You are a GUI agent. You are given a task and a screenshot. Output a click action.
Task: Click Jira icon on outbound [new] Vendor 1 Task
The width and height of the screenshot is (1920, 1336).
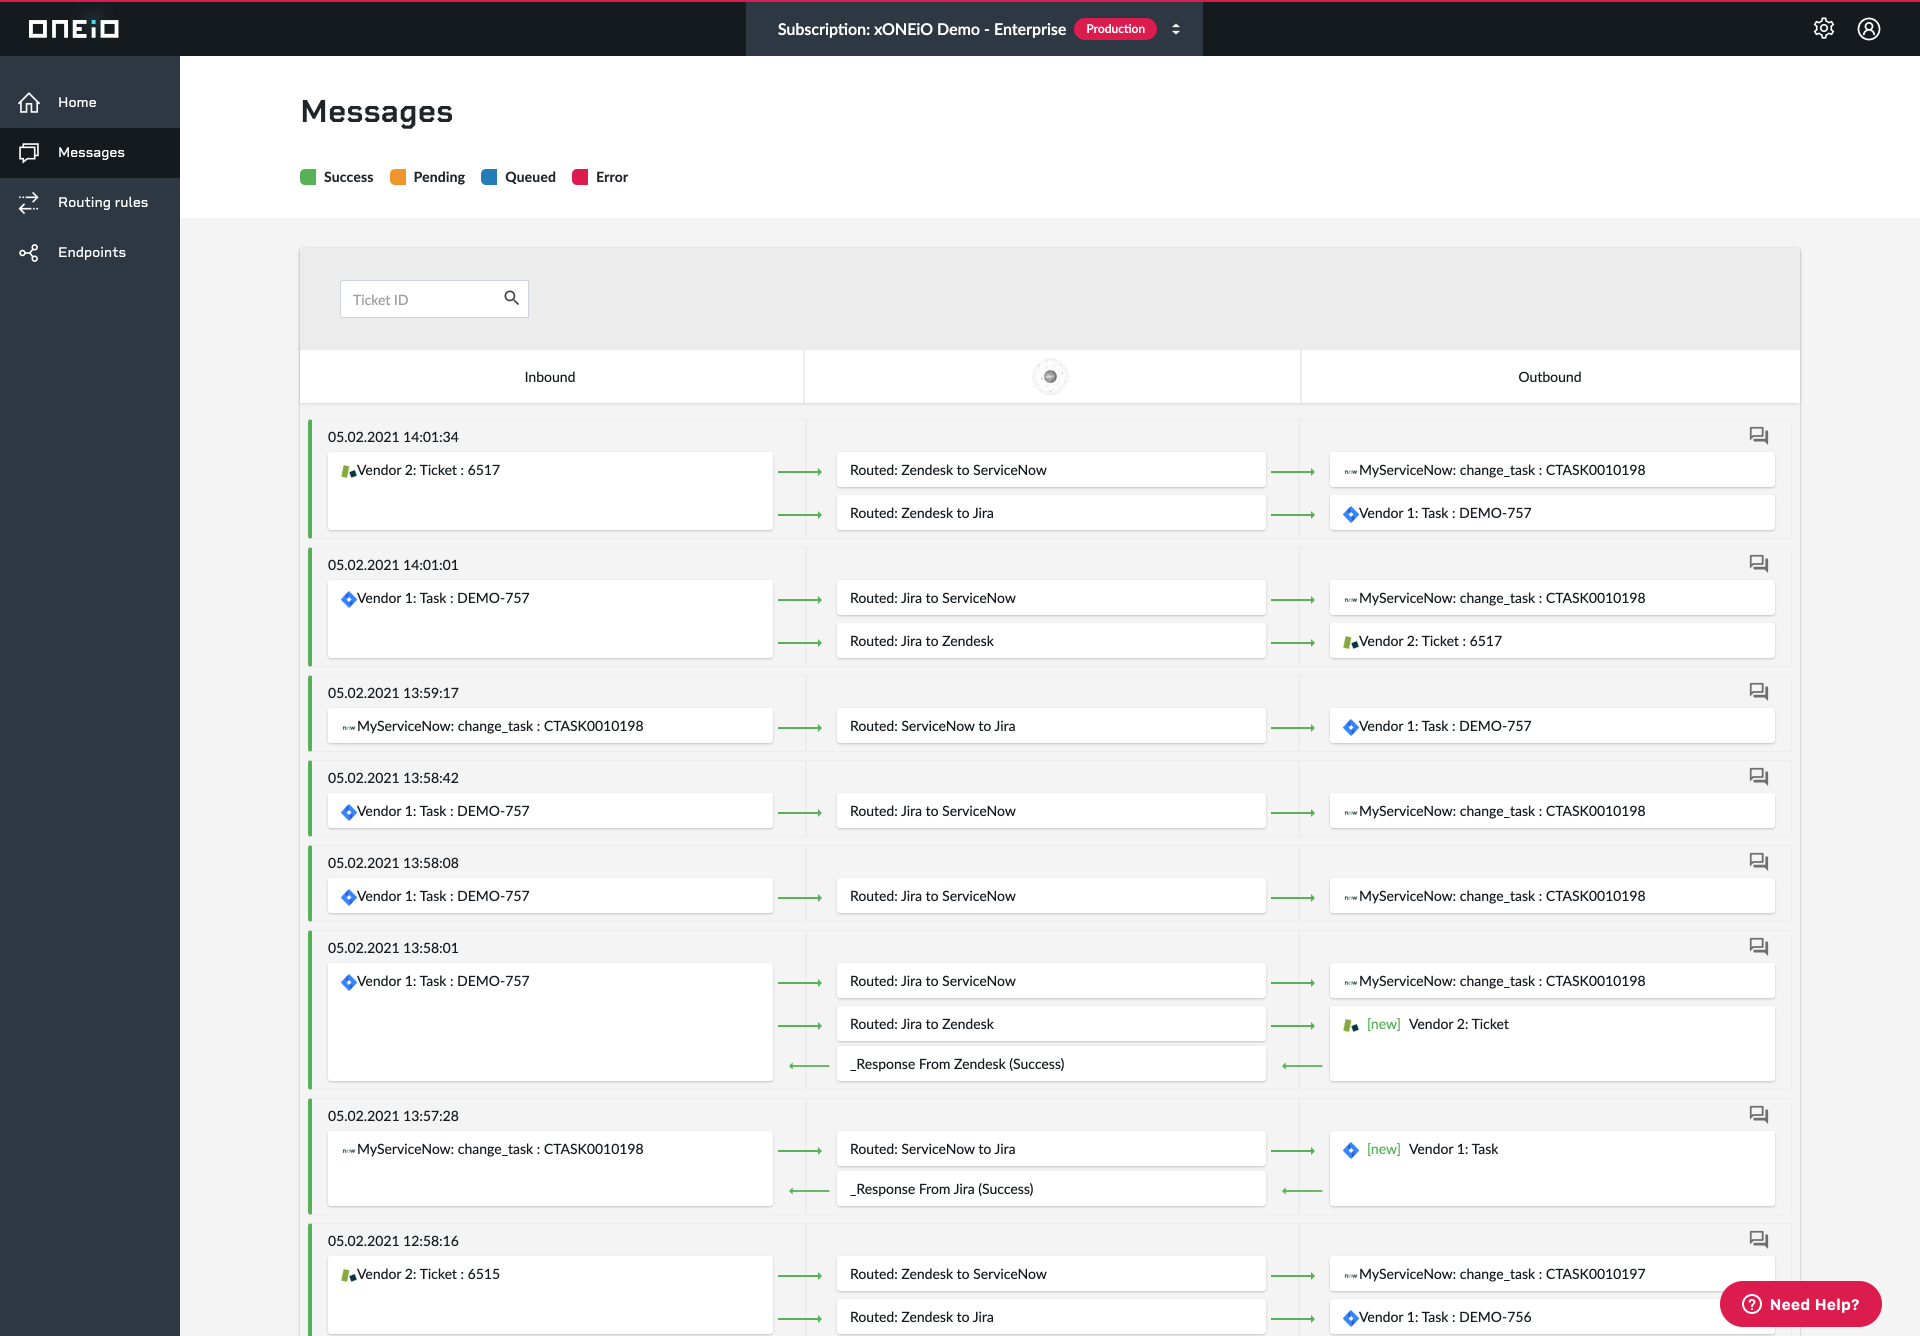tap(1350, 1150)
